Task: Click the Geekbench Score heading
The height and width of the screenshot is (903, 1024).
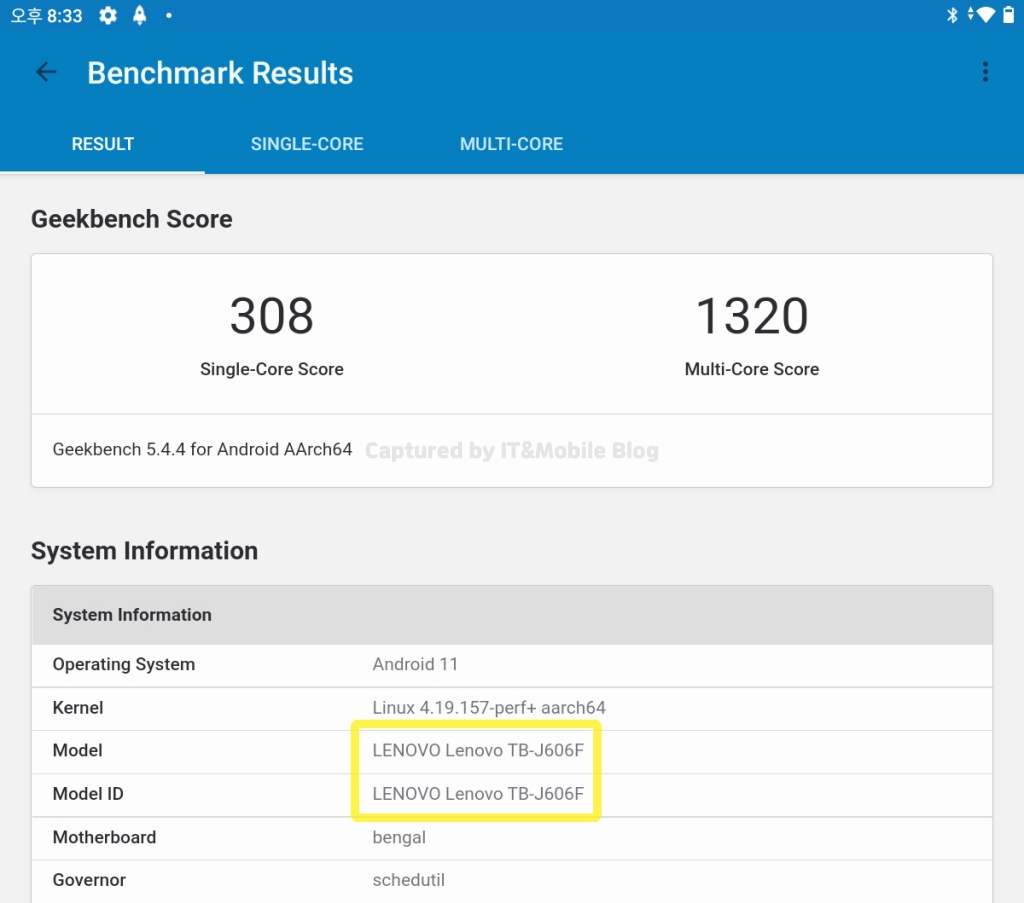Action: click(x=132, y=219)
